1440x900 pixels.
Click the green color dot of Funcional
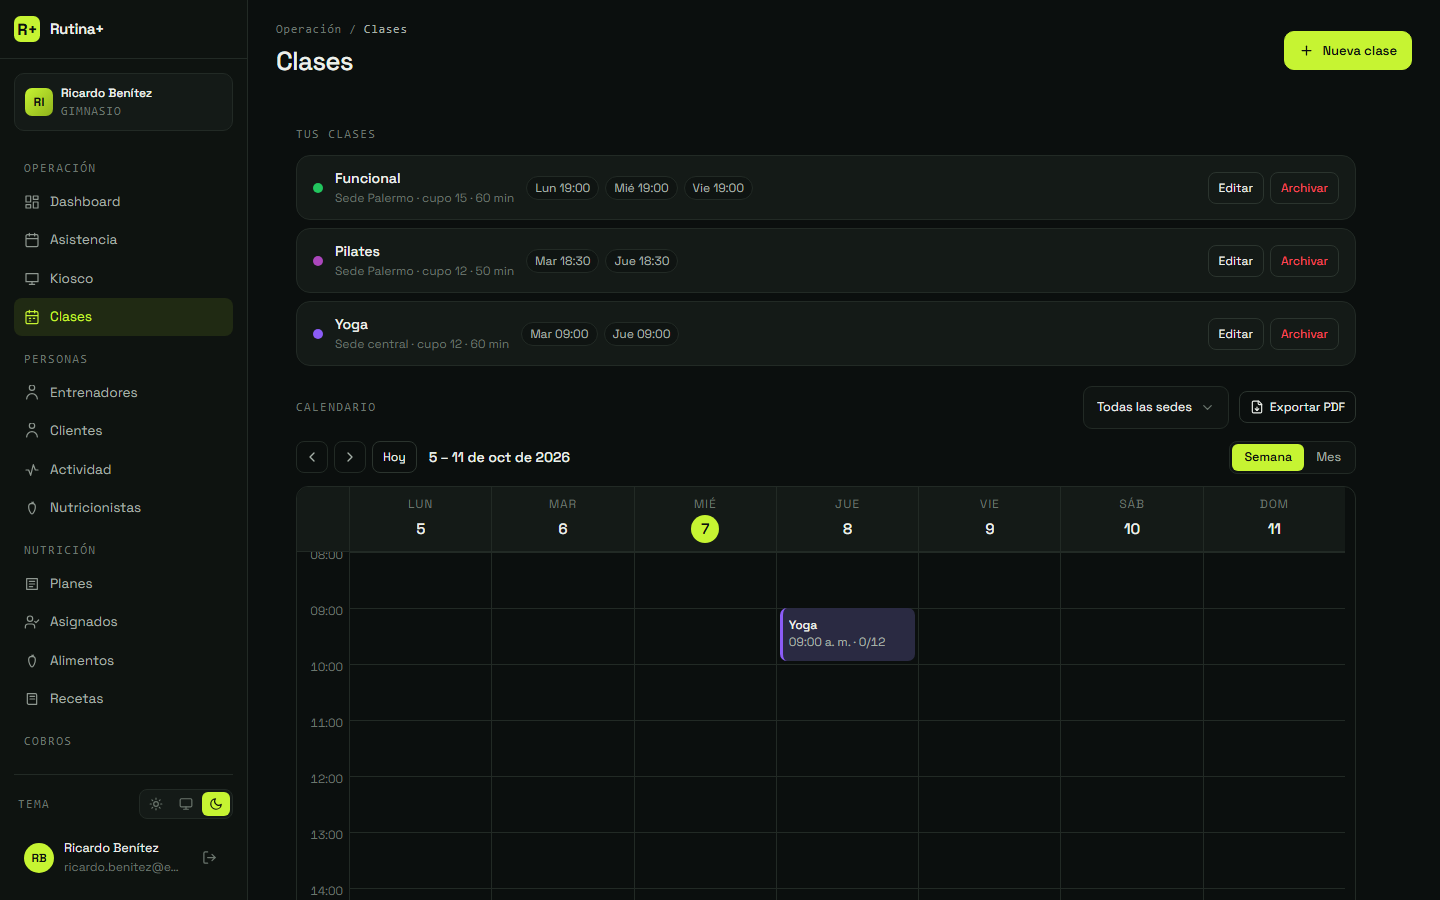pos(318,188)
